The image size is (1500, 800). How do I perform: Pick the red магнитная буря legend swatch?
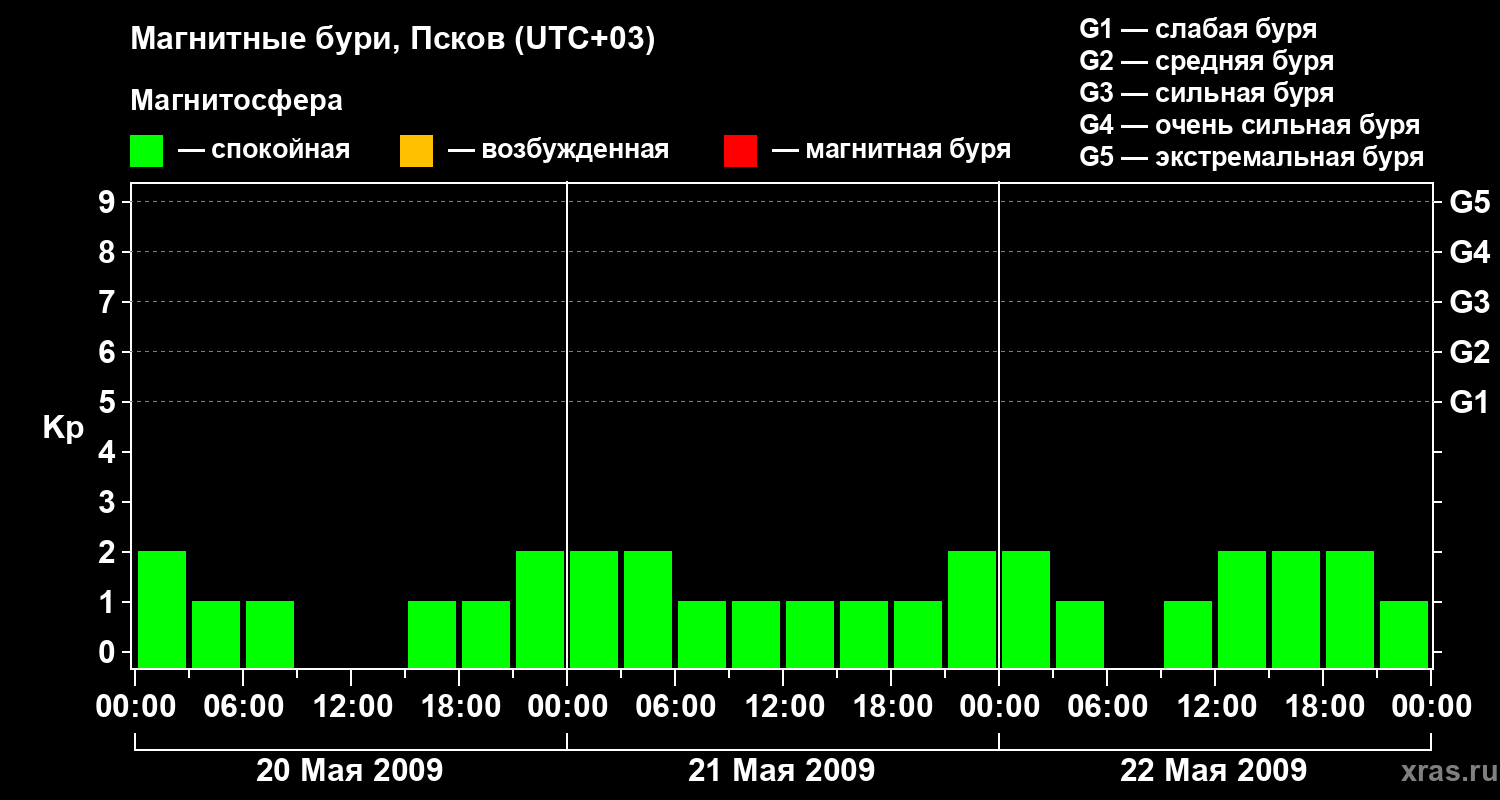740,151
